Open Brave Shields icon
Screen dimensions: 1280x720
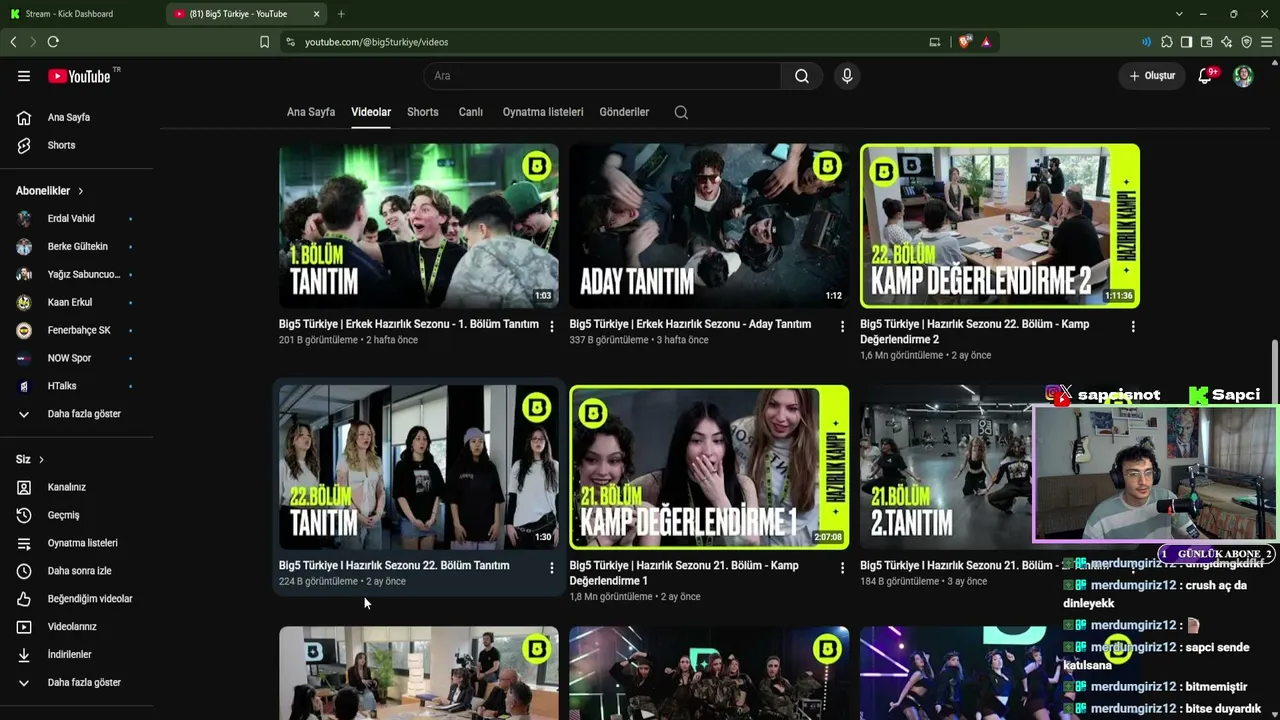(x=964, y=42)
